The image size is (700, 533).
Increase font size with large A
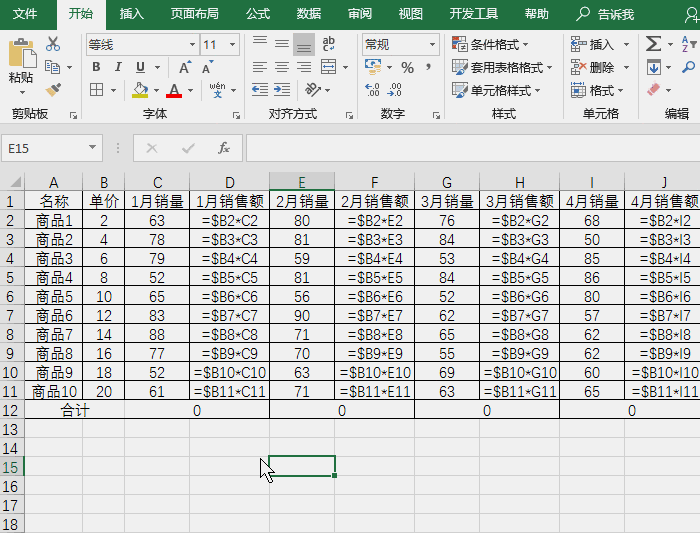185,67
